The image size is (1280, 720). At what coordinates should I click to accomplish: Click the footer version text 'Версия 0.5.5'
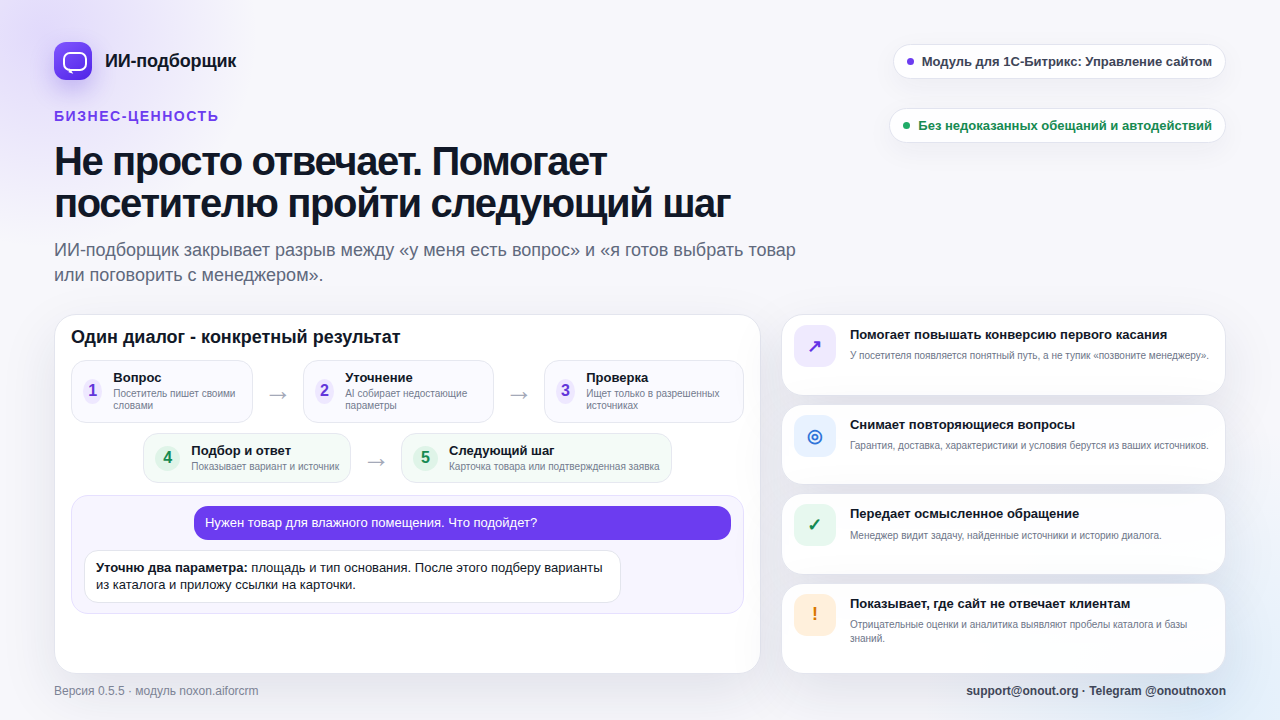156,691
